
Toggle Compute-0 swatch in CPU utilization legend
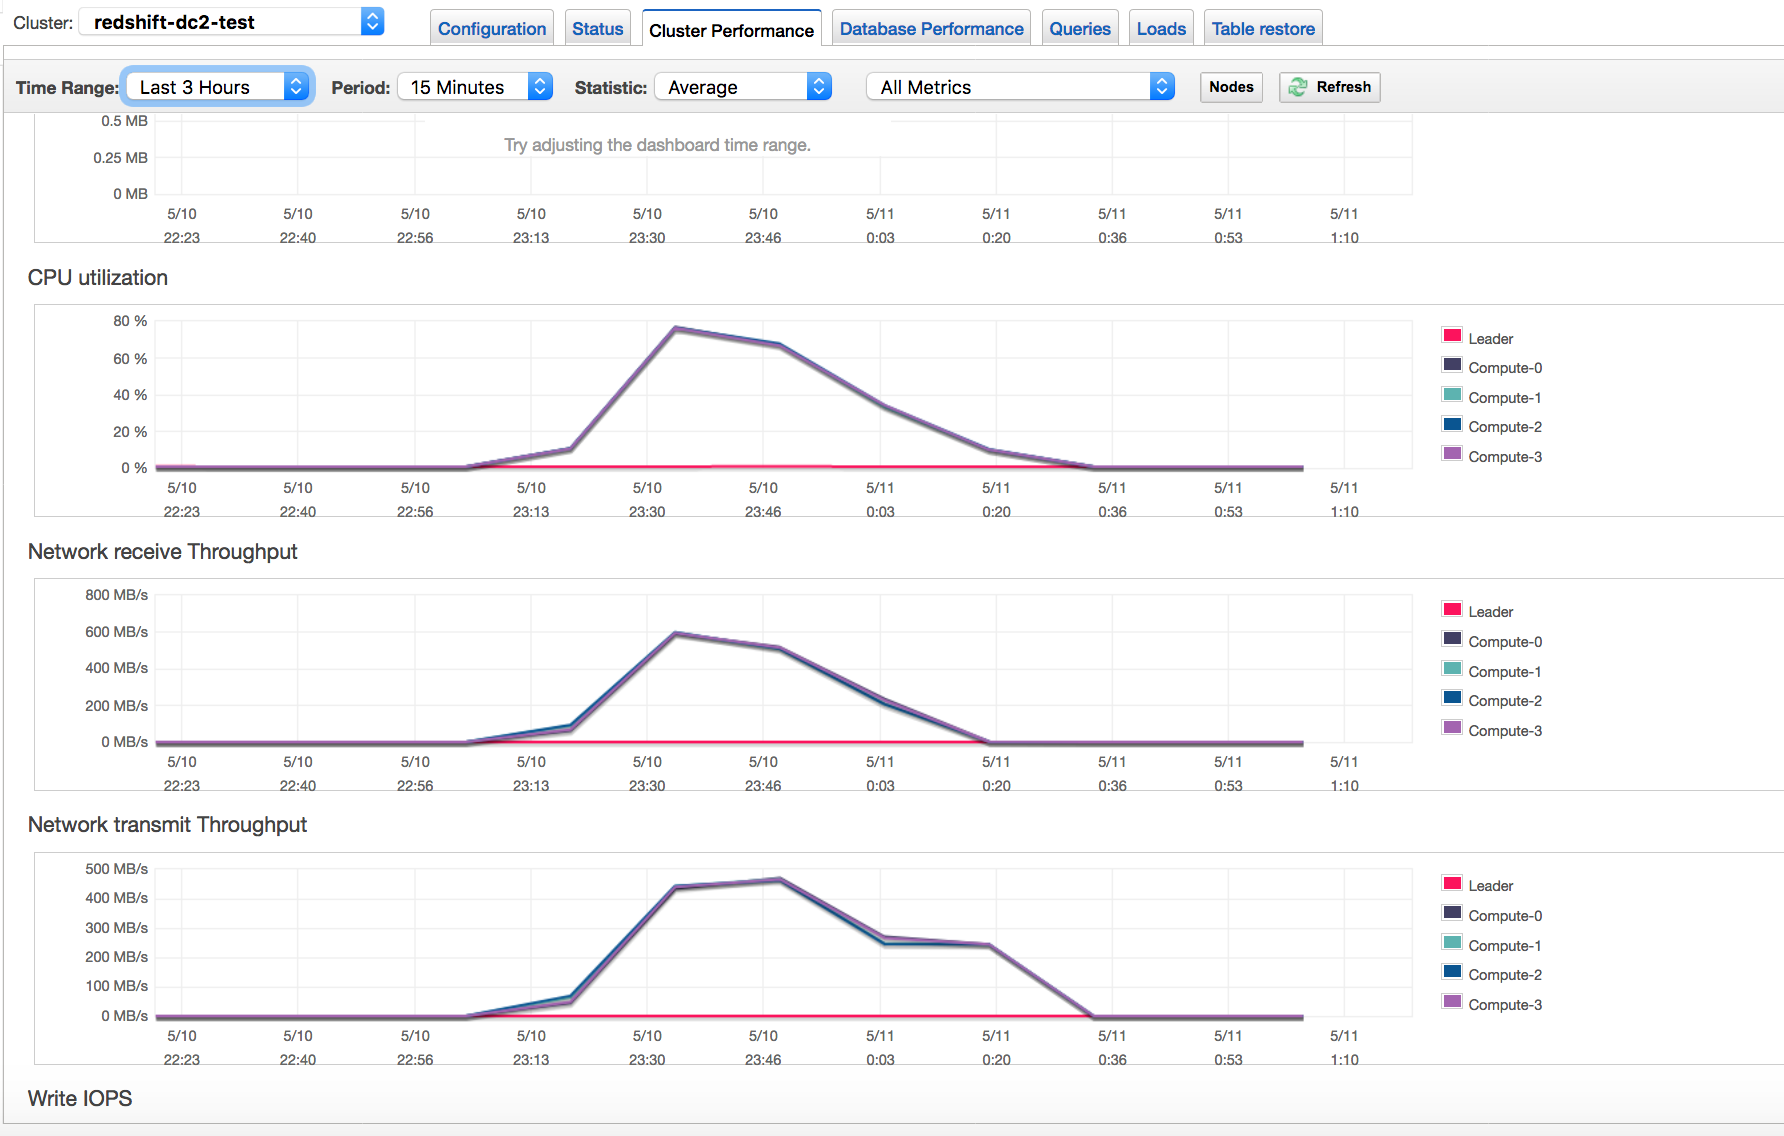[x=1452, y=365]
